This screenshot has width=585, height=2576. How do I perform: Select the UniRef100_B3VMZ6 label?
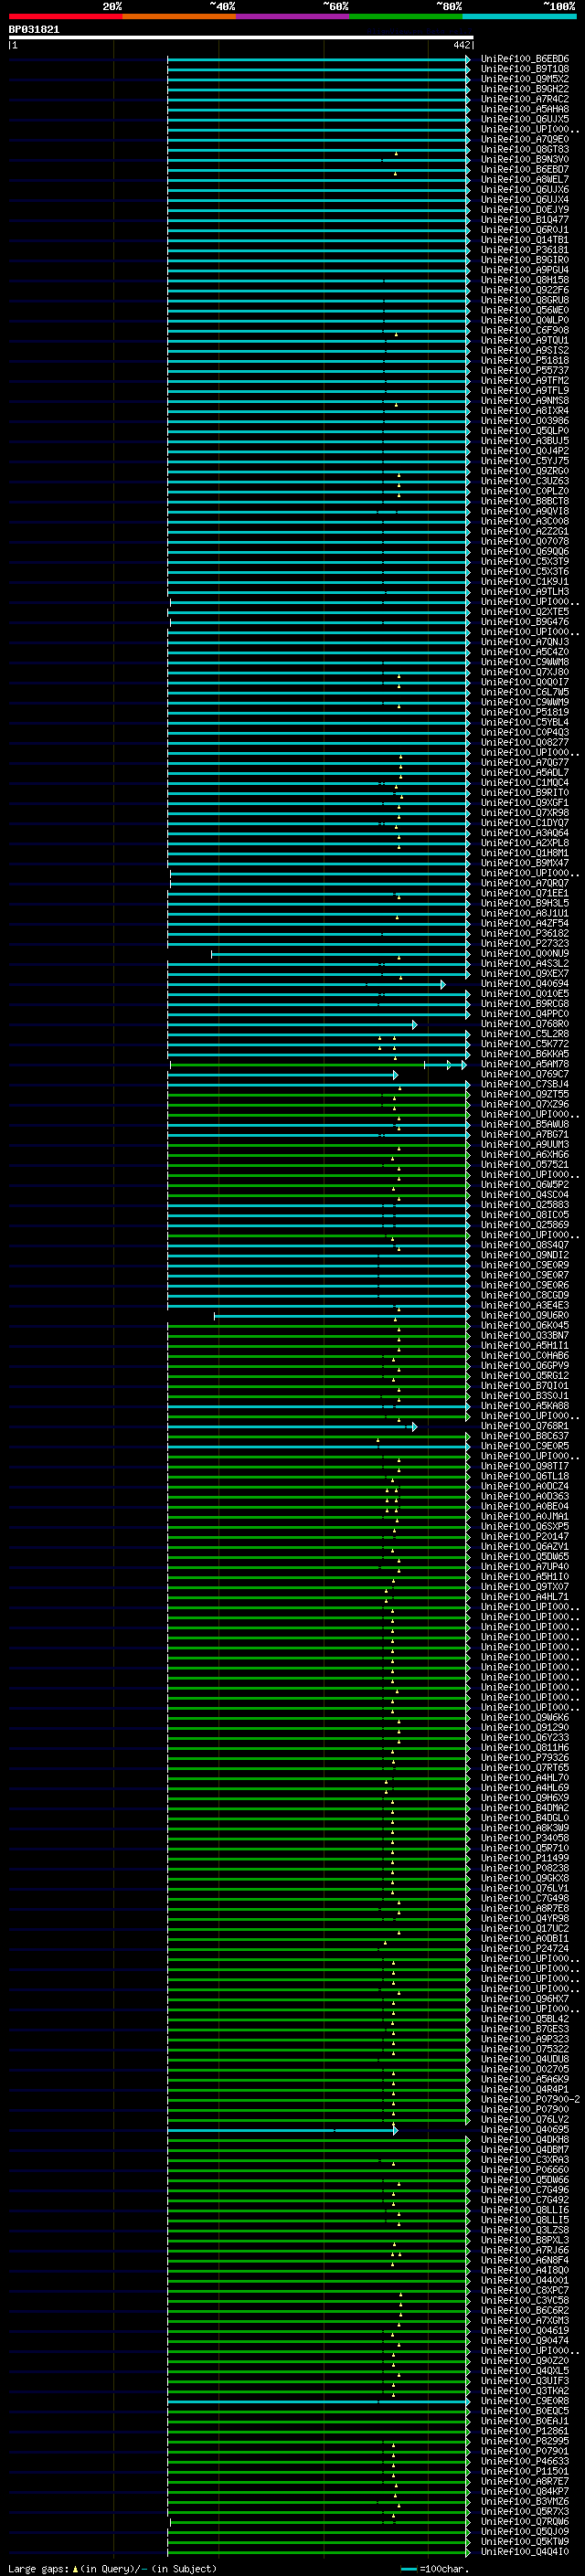[525, 2501]
